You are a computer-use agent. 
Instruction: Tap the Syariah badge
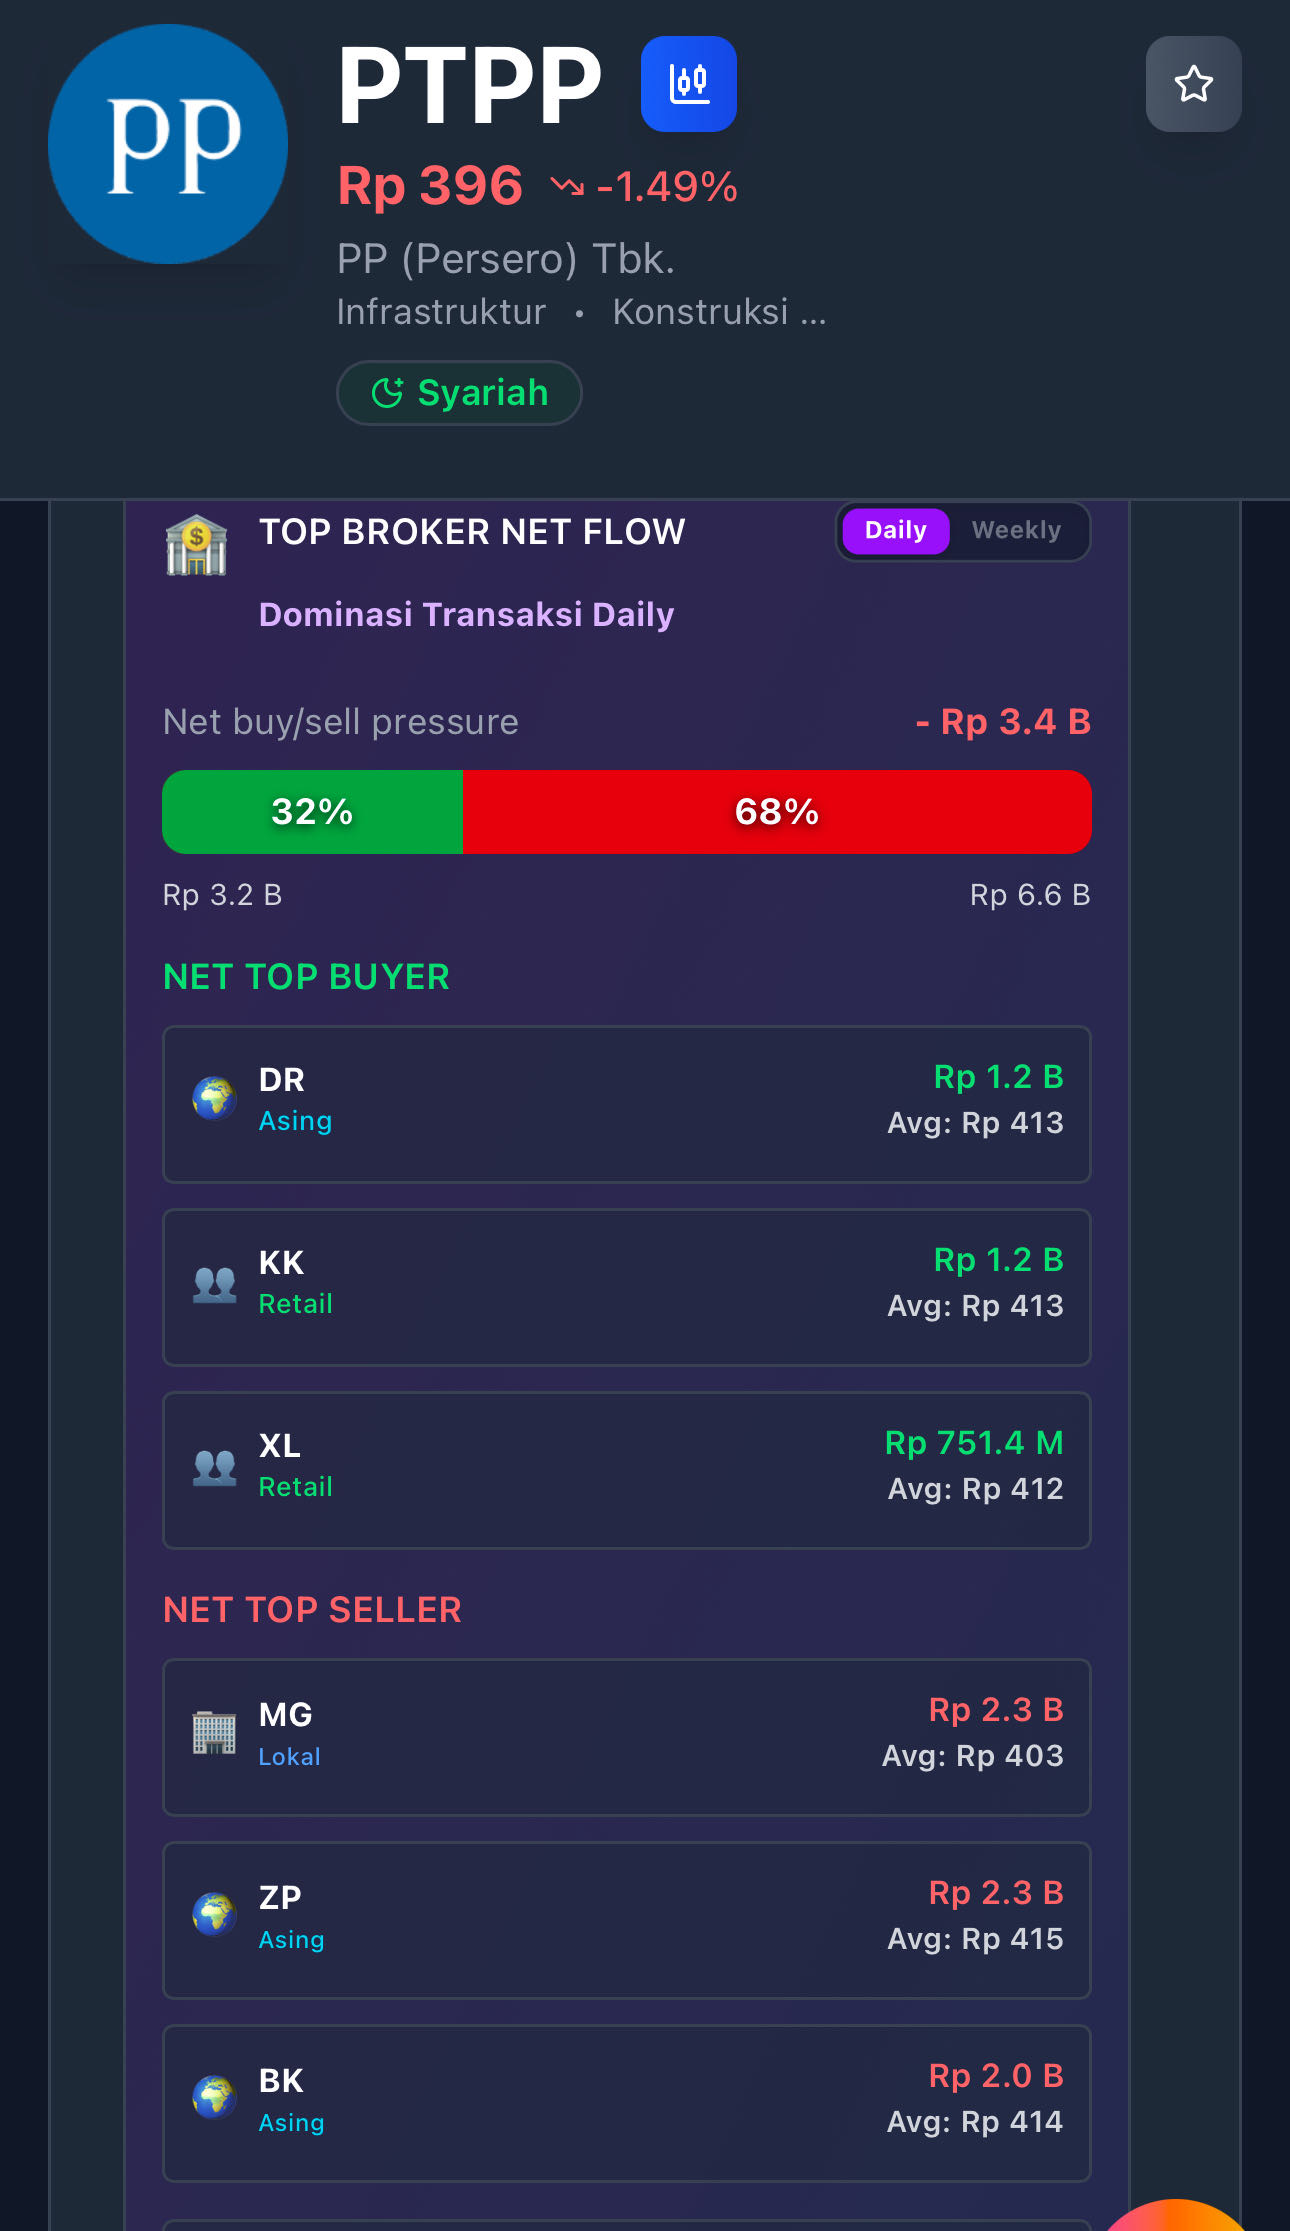pos(459,393)
